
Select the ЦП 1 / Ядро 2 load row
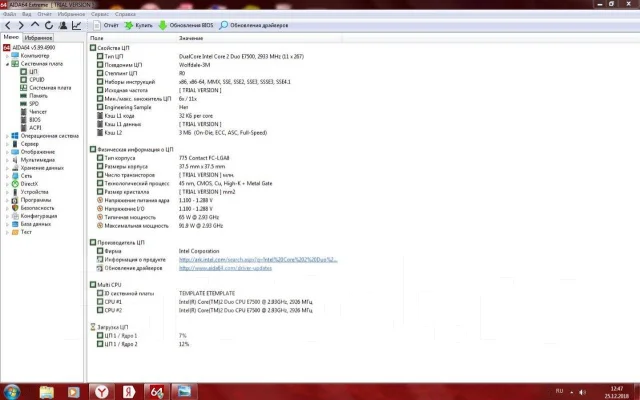(x=143, y=344)
